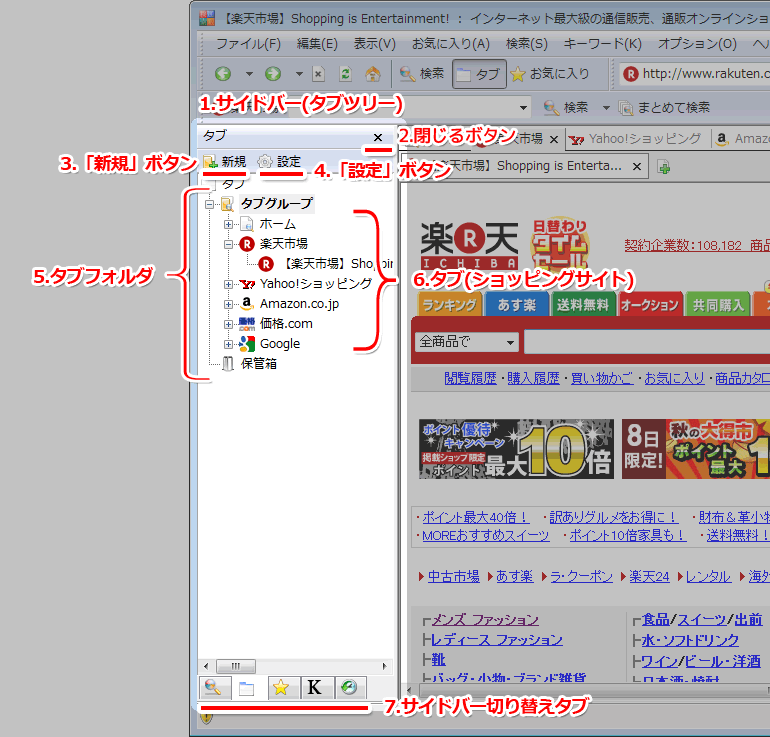Click the sidebar horizontal scrollbar thumb
The width and height of the screenshot is (770, 737).
coord(236,666)
